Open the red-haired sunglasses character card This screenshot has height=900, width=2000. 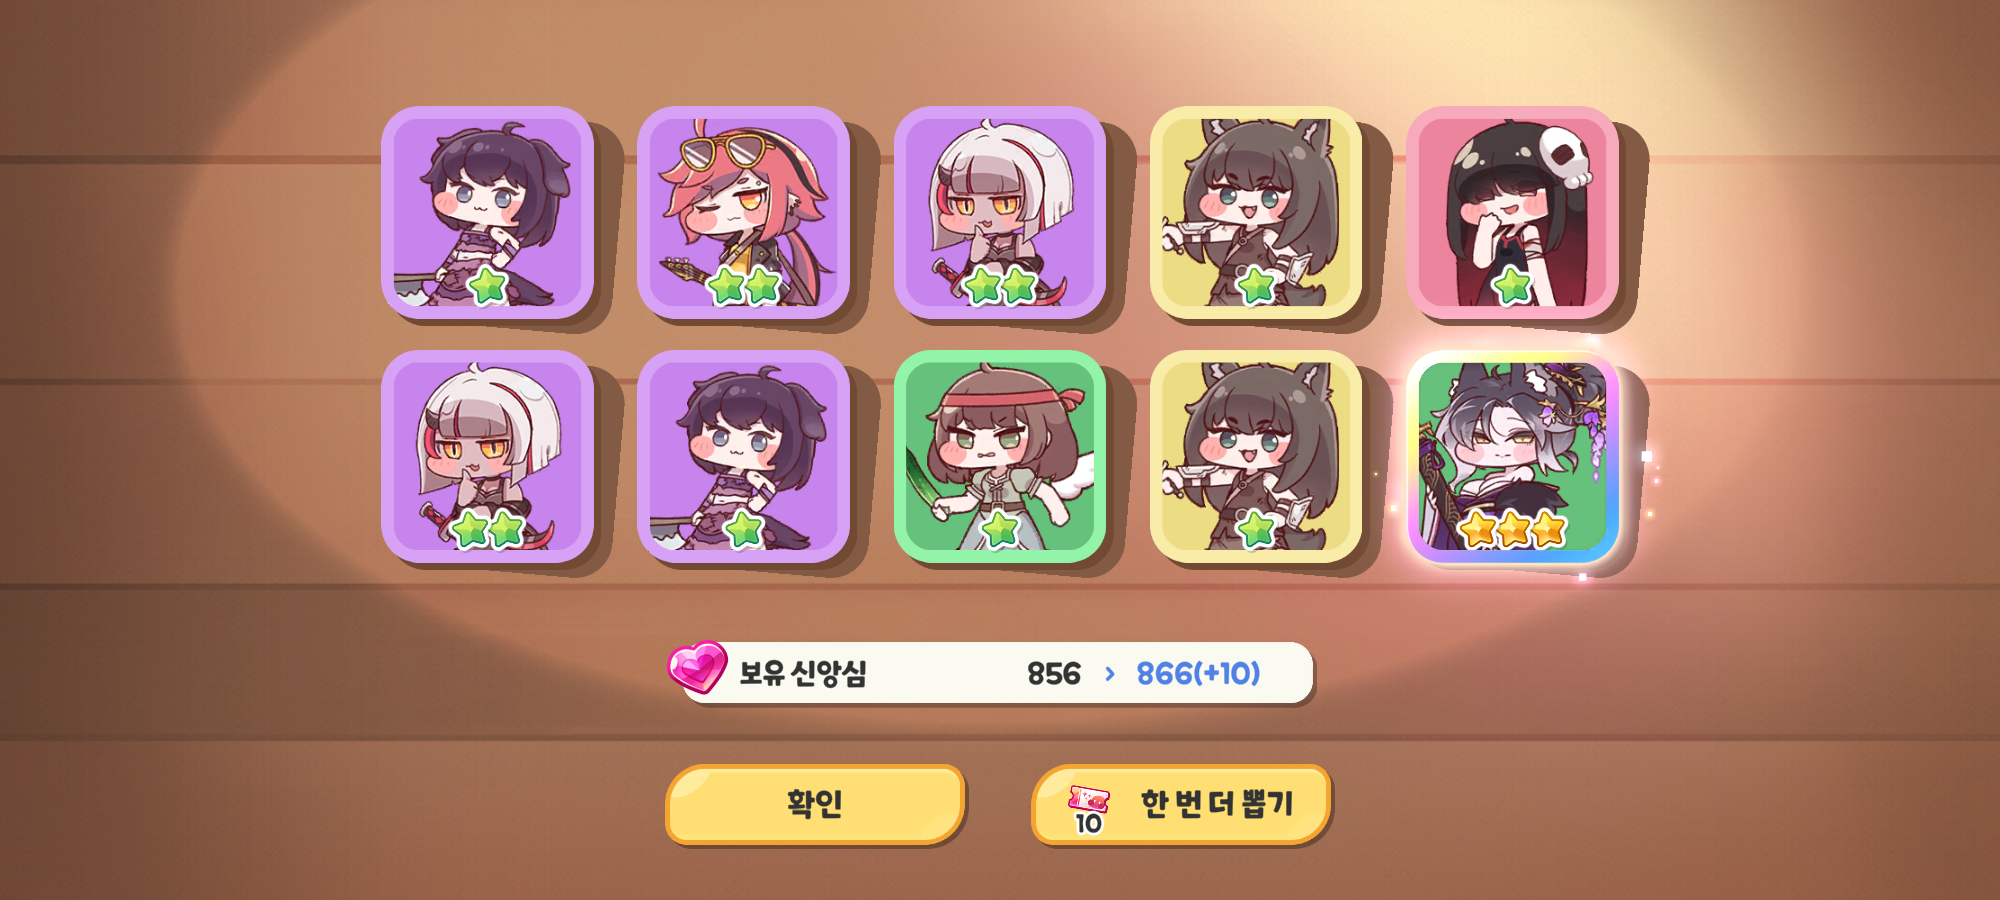pos(743,213)
